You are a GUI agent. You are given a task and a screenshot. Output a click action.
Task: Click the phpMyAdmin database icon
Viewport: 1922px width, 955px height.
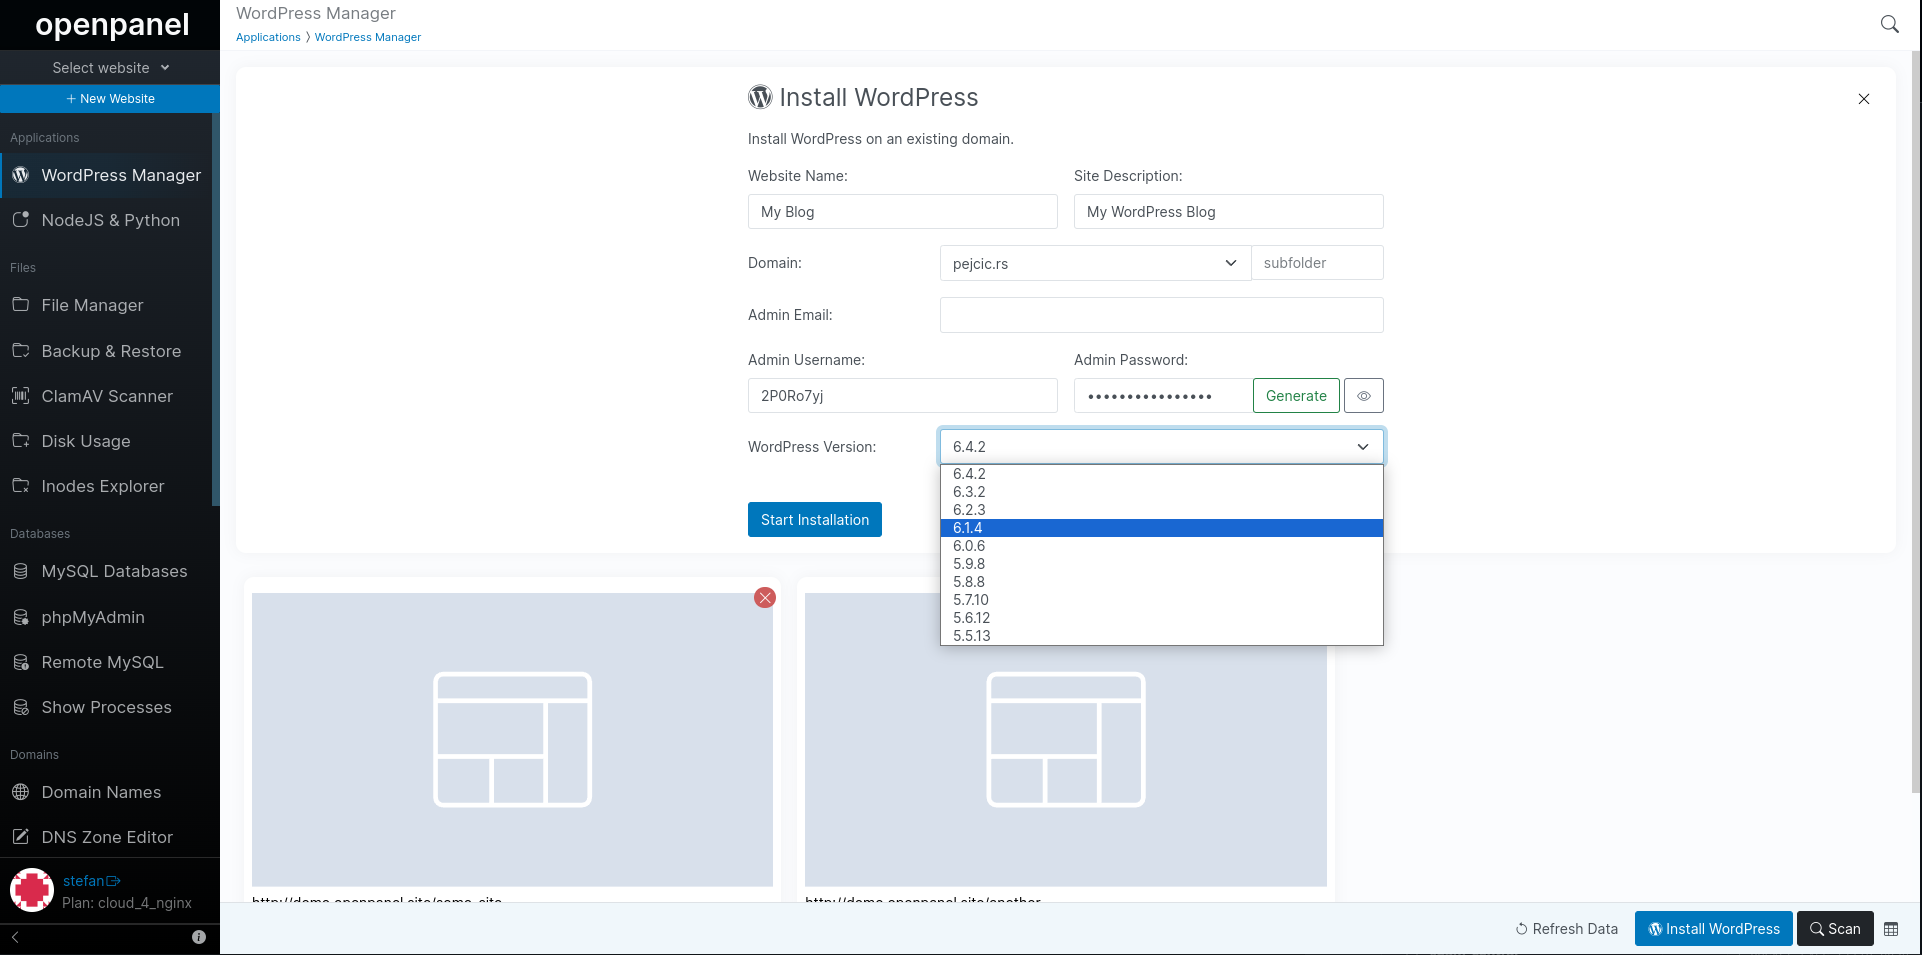pos(20,617)
